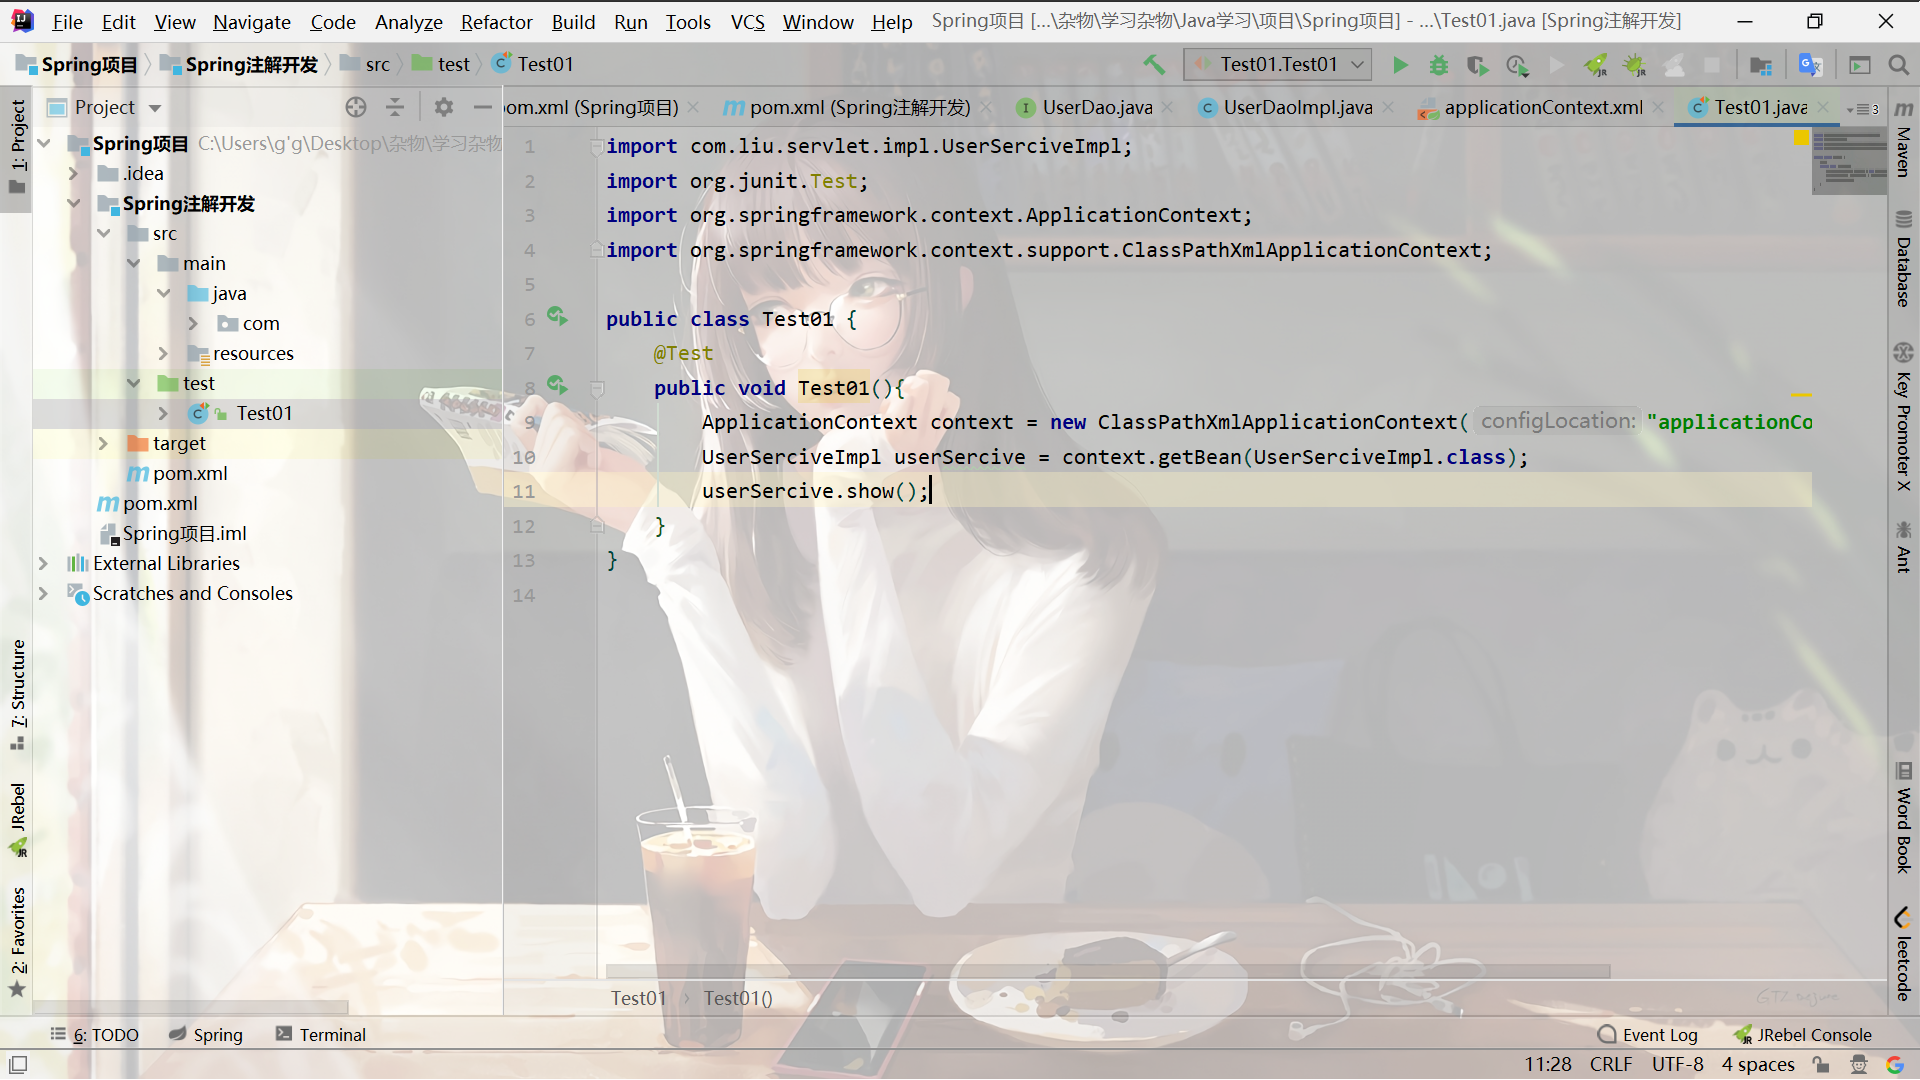This screenshot has height=1080, width=1920.
Task: Debug with JRebel bug icon
Action: pos(1635,65)
